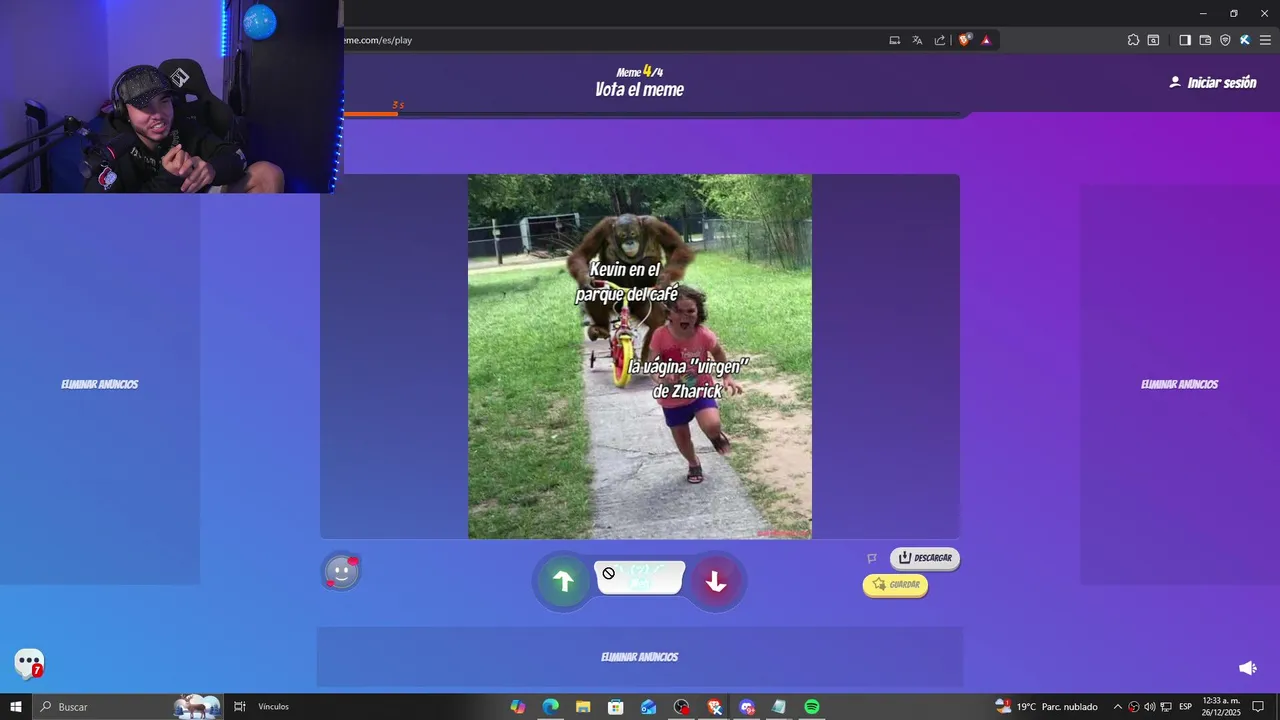1280x720 pixels.
Task: Open File Explorer from taskbar
Action: pos(583,707)
